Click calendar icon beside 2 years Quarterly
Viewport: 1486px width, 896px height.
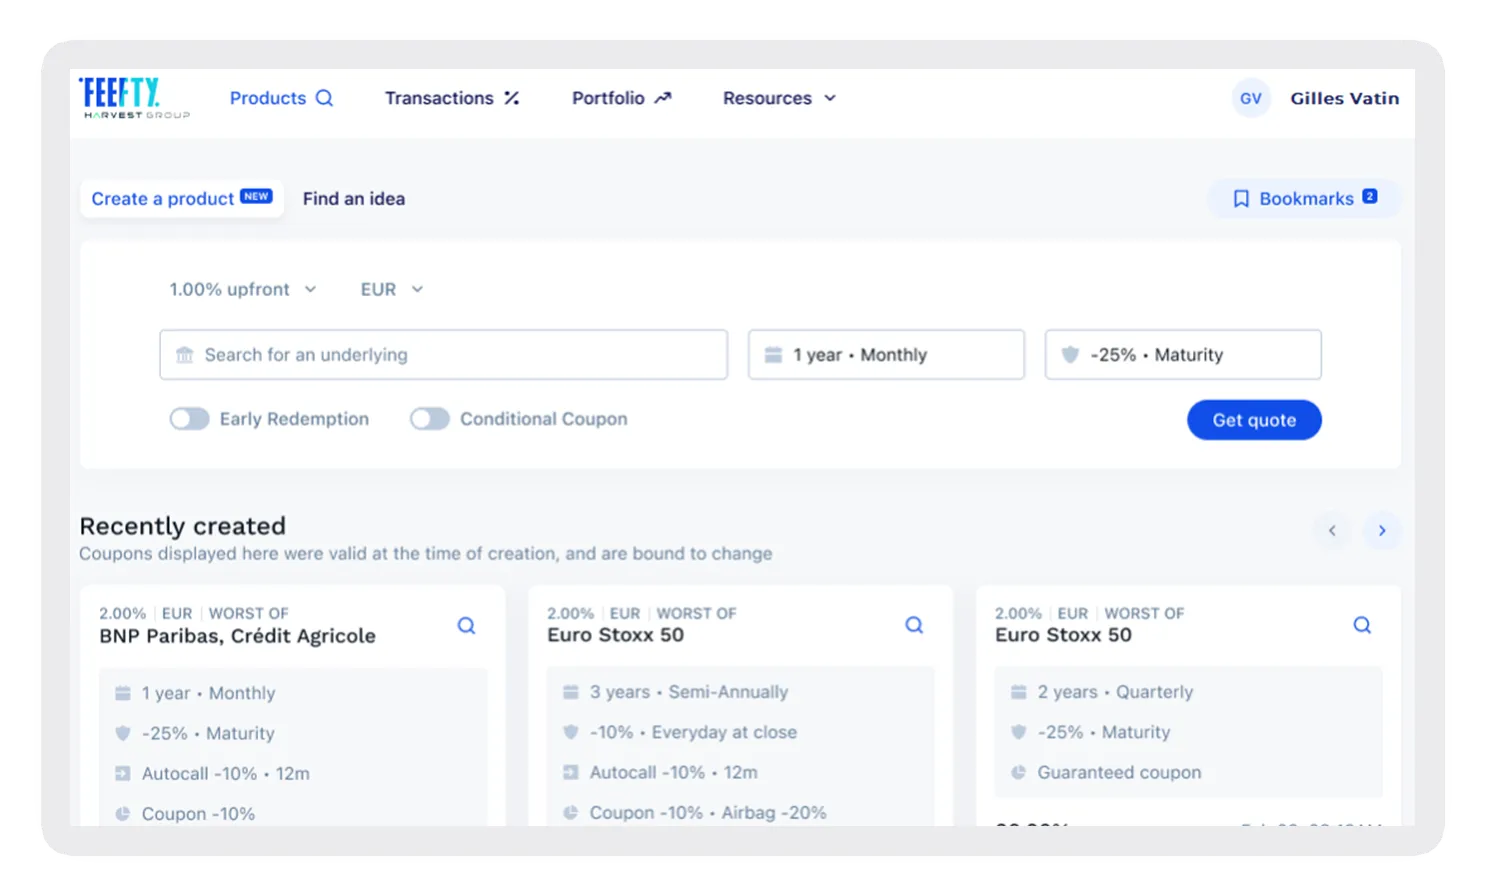pyautogui.click(x=1019, y=692)
